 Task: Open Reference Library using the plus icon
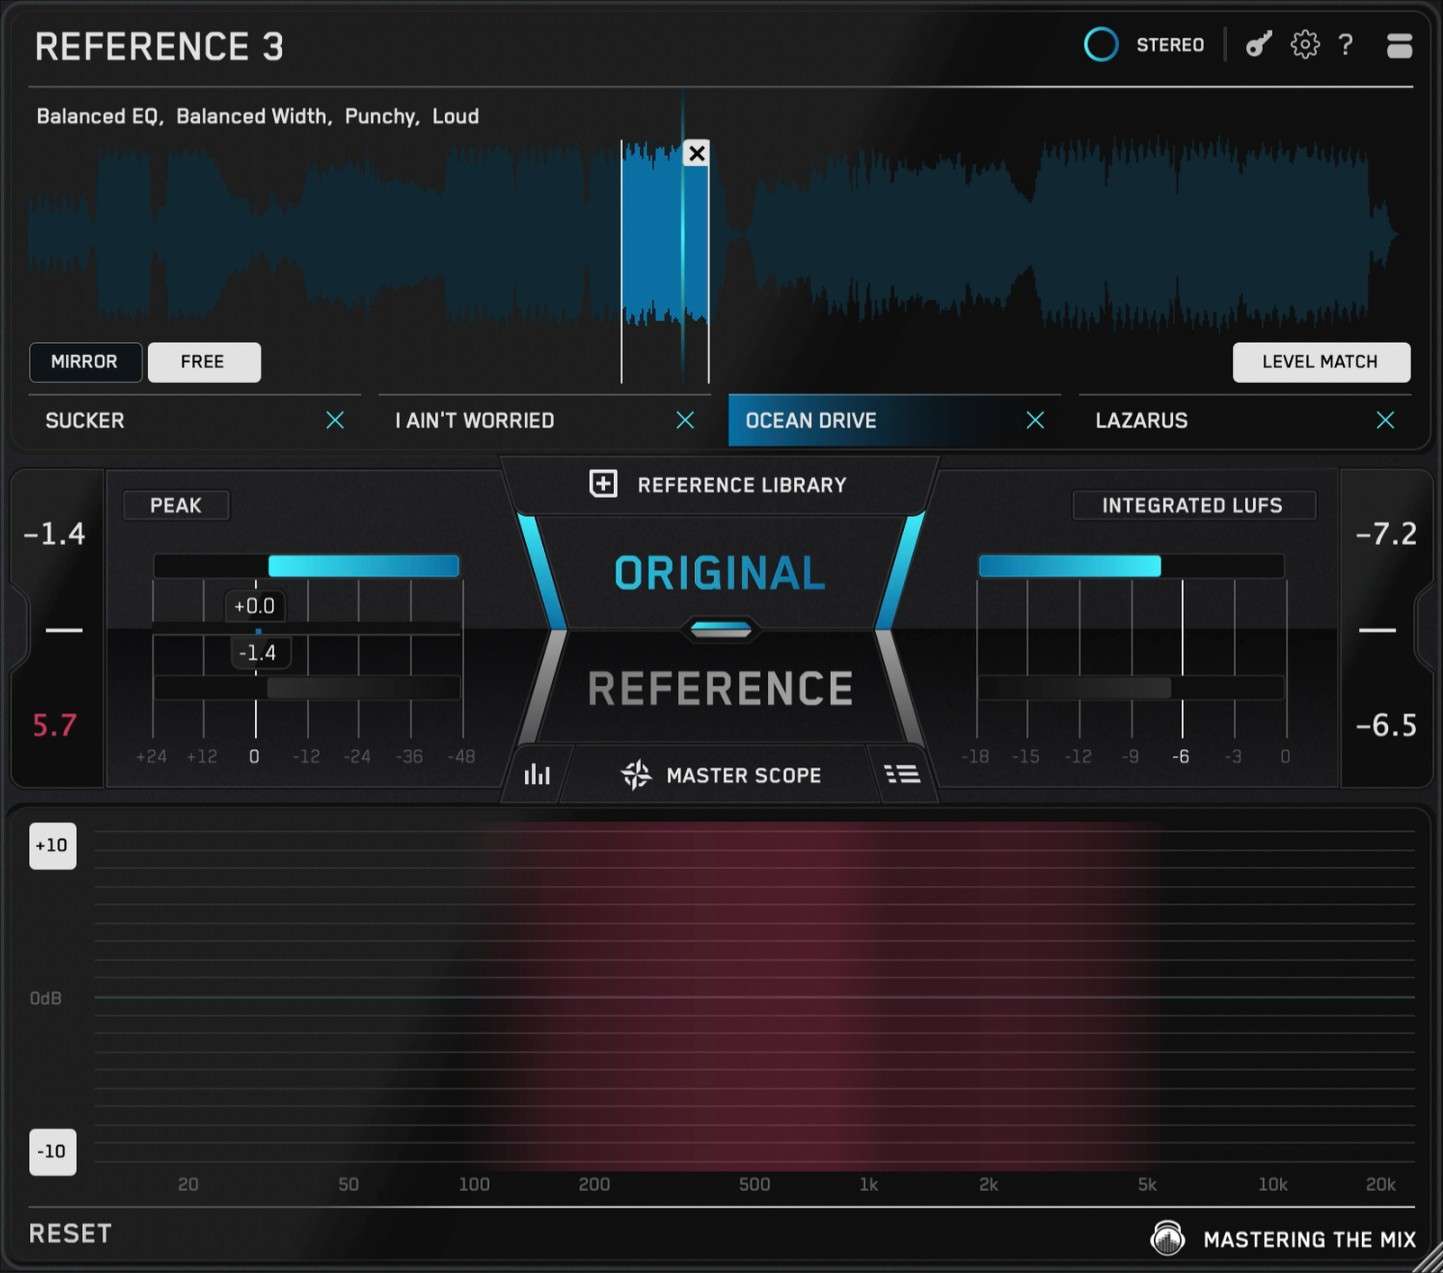(x=603, y=484)
